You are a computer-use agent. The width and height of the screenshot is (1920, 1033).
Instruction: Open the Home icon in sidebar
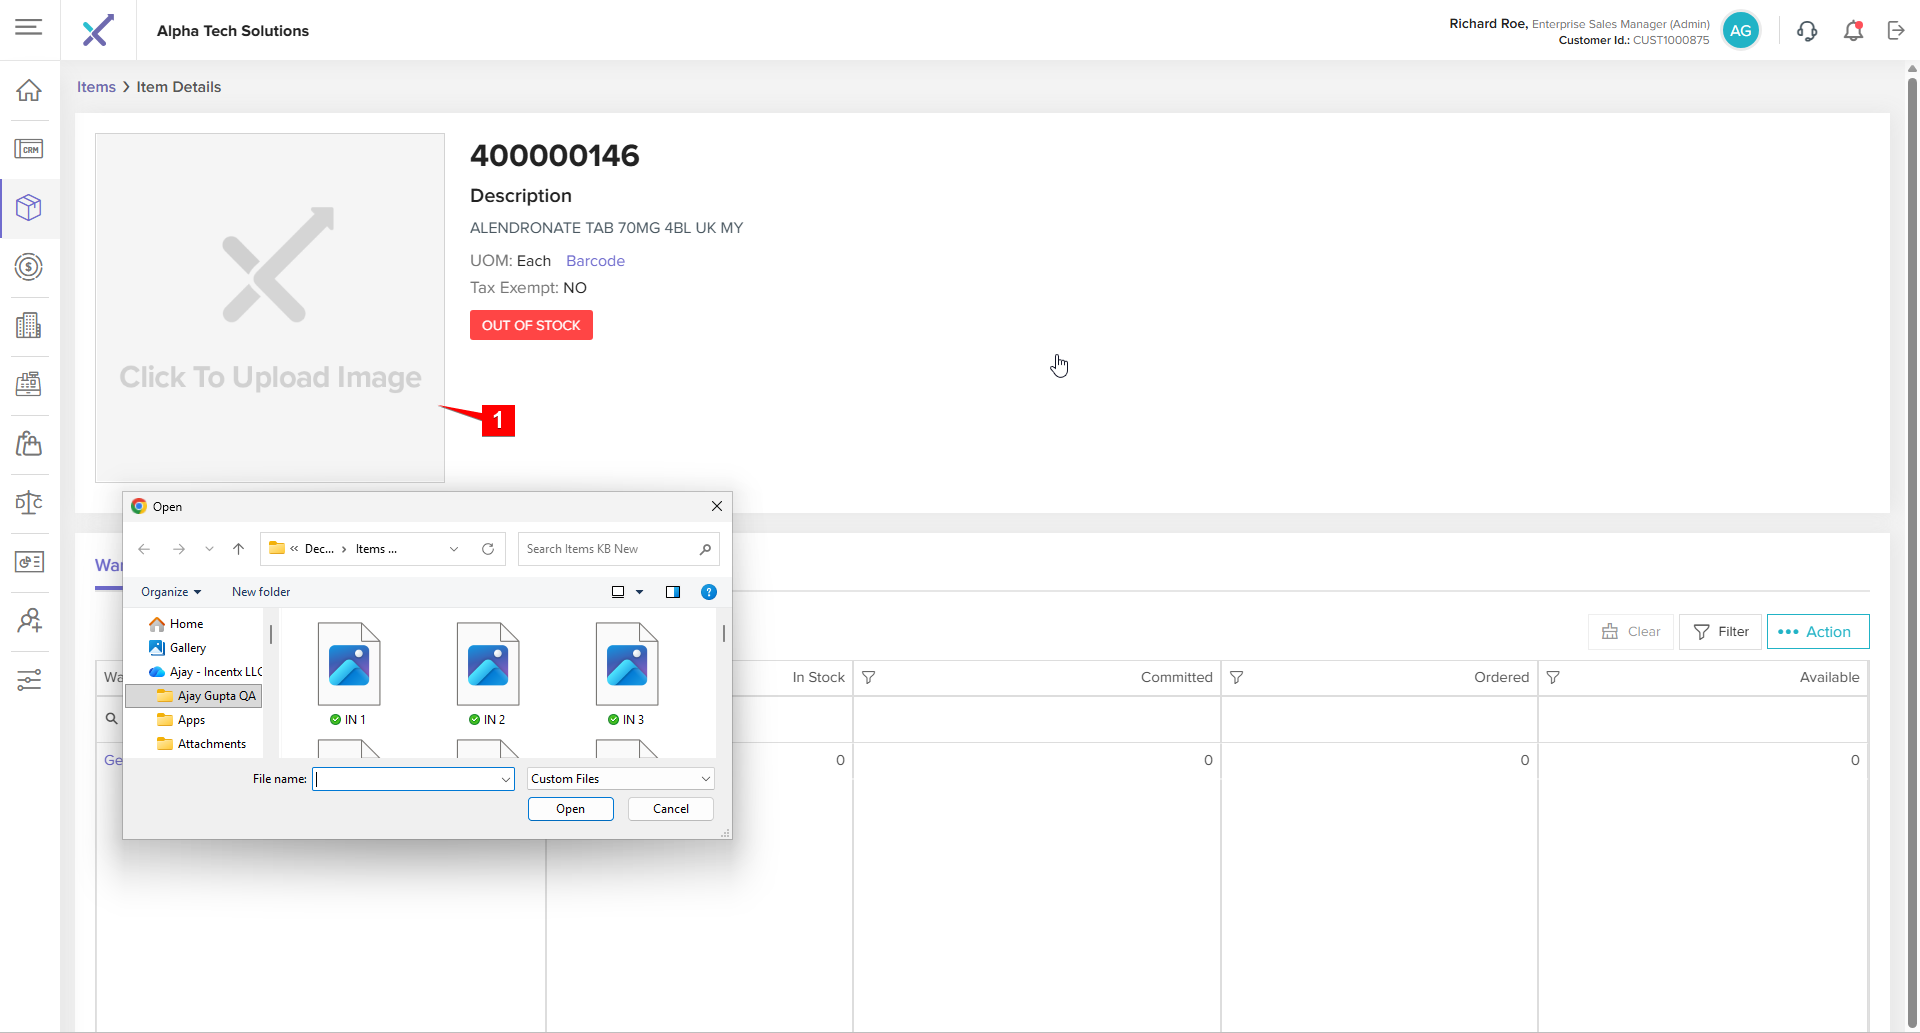click(29, 90)
